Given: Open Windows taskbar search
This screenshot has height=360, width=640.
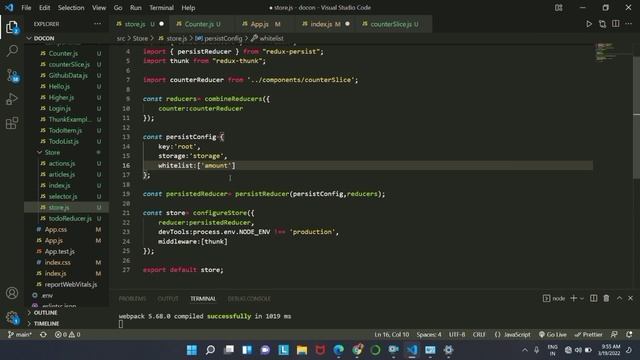Looking at the screenshot, I should coord(210,350).
